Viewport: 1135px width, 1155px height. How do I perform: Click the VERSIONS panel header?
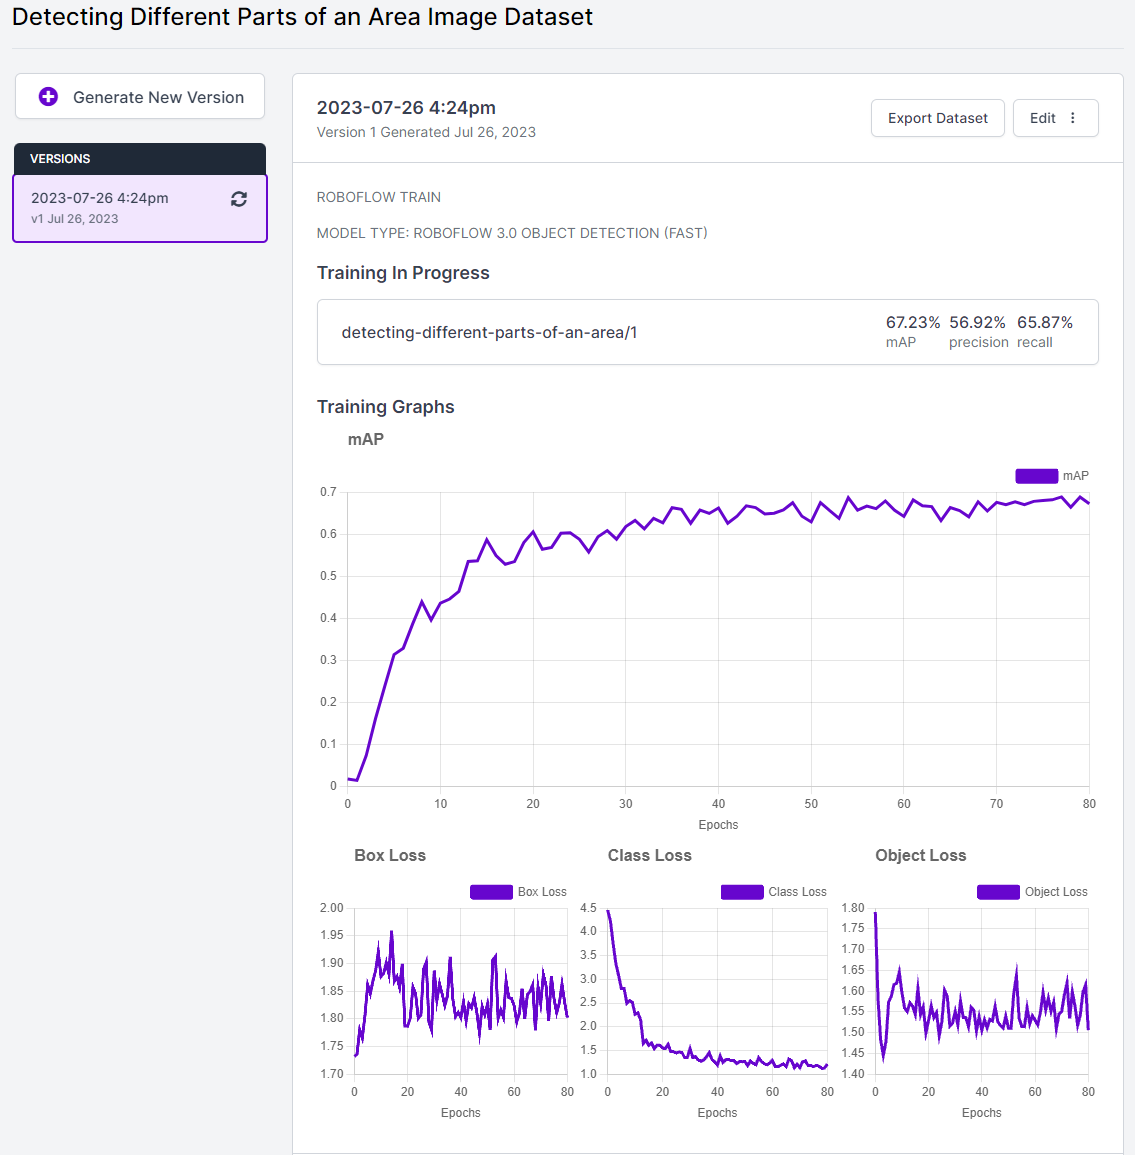coord(140,159)
